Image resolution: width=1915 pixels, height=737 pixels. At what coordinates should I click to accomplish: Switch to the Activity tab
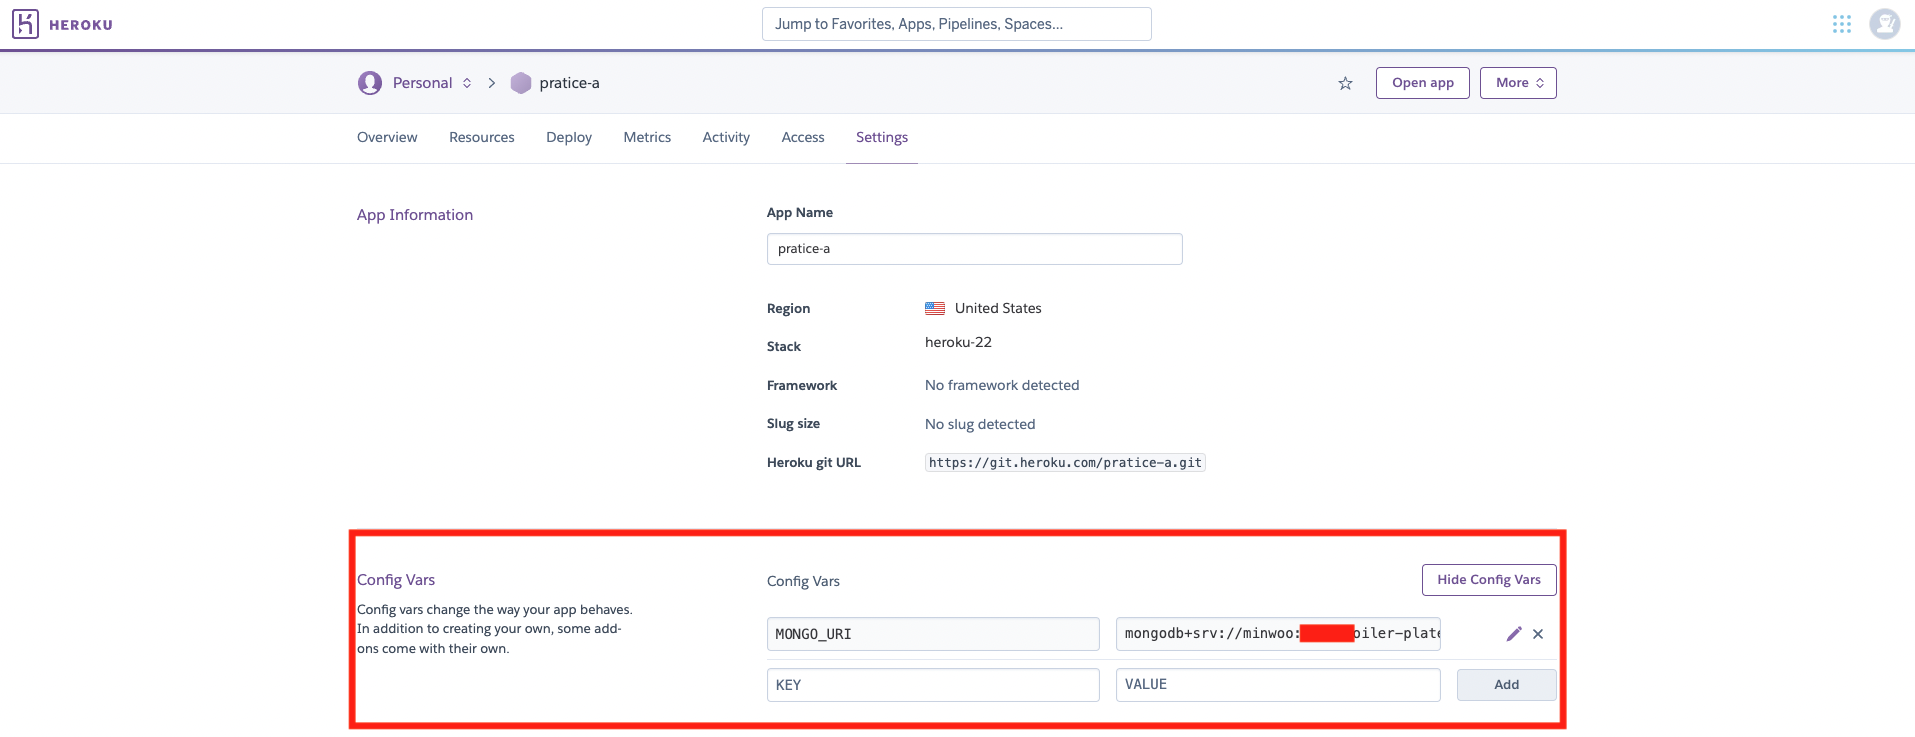[x=726, y=137]
